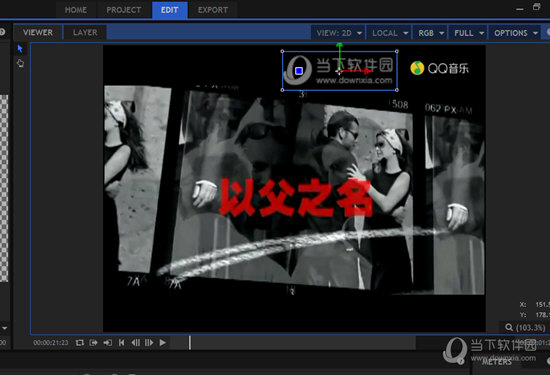
Task: Open the OPTIONS menu
Action: (x=515, y=33)
